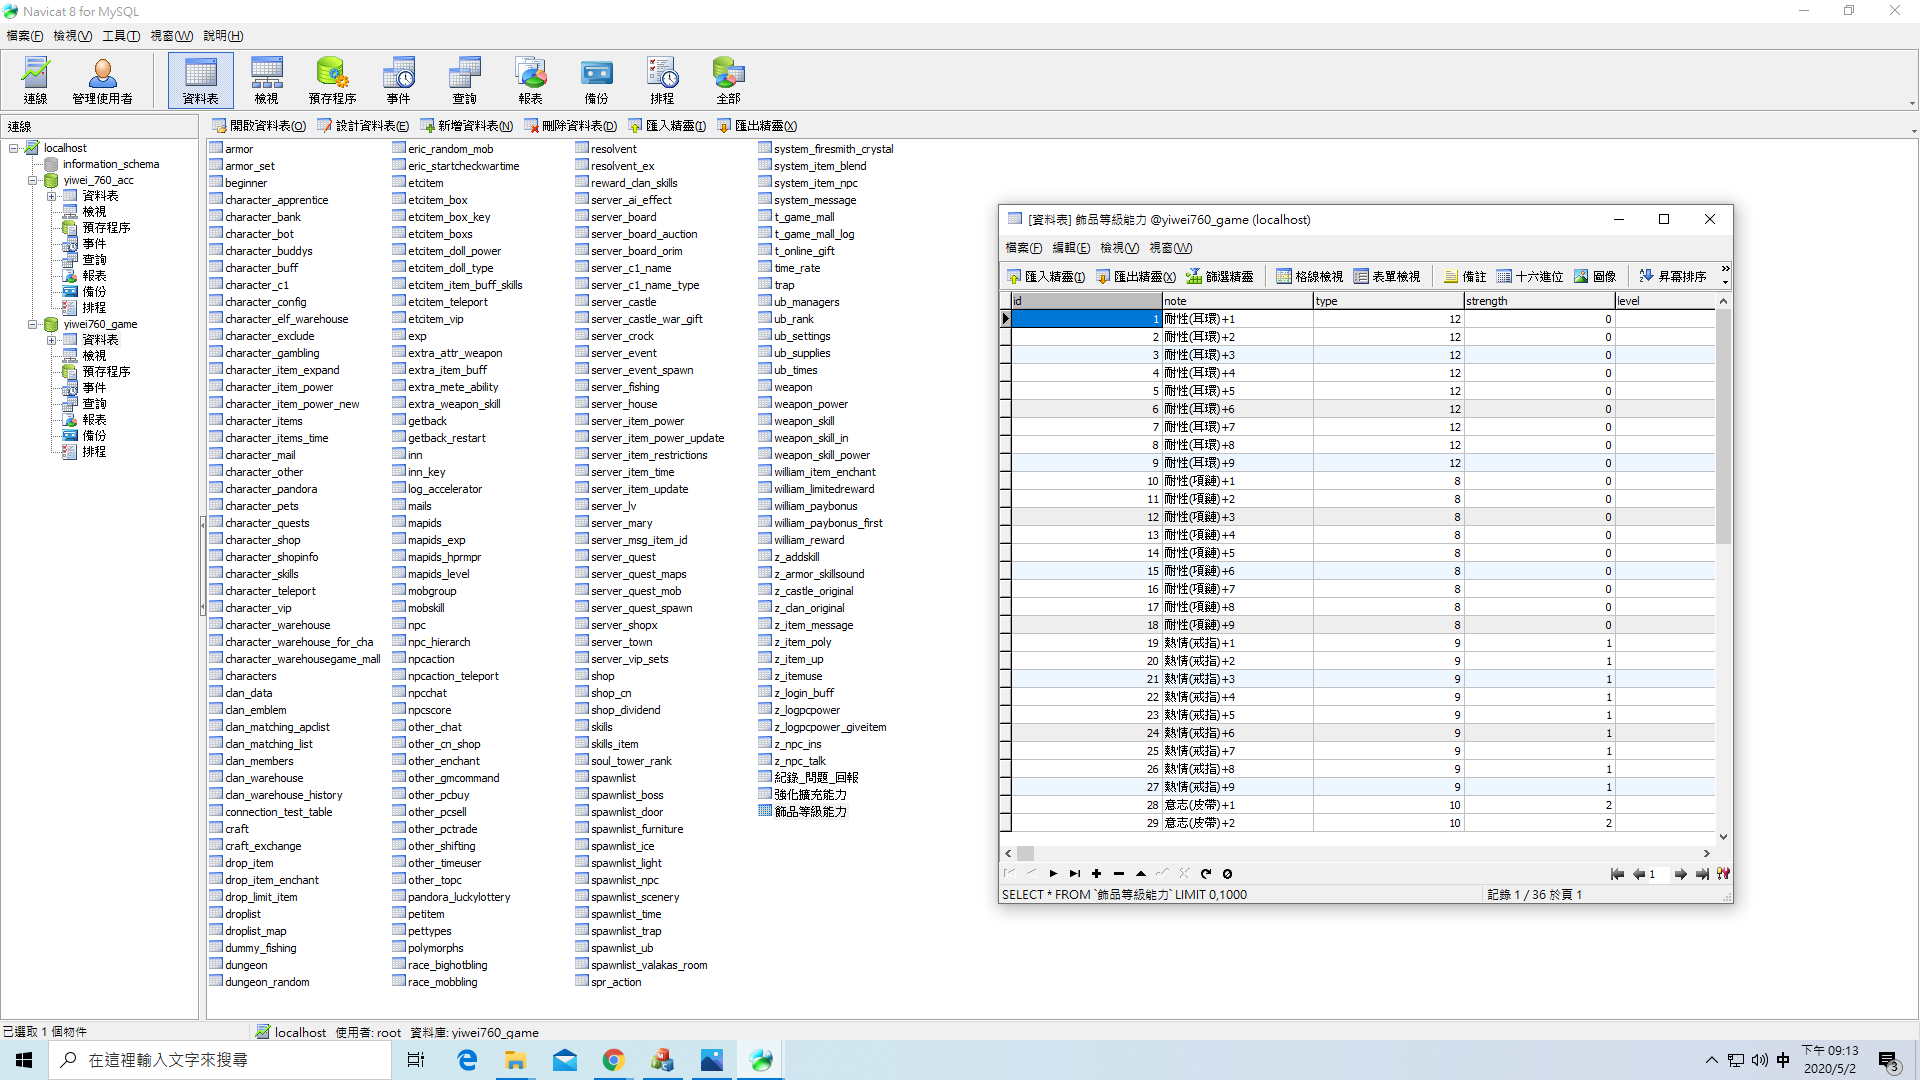
Task: Open 篩選精靈 filter wizard
Action: pos(1220,277)
